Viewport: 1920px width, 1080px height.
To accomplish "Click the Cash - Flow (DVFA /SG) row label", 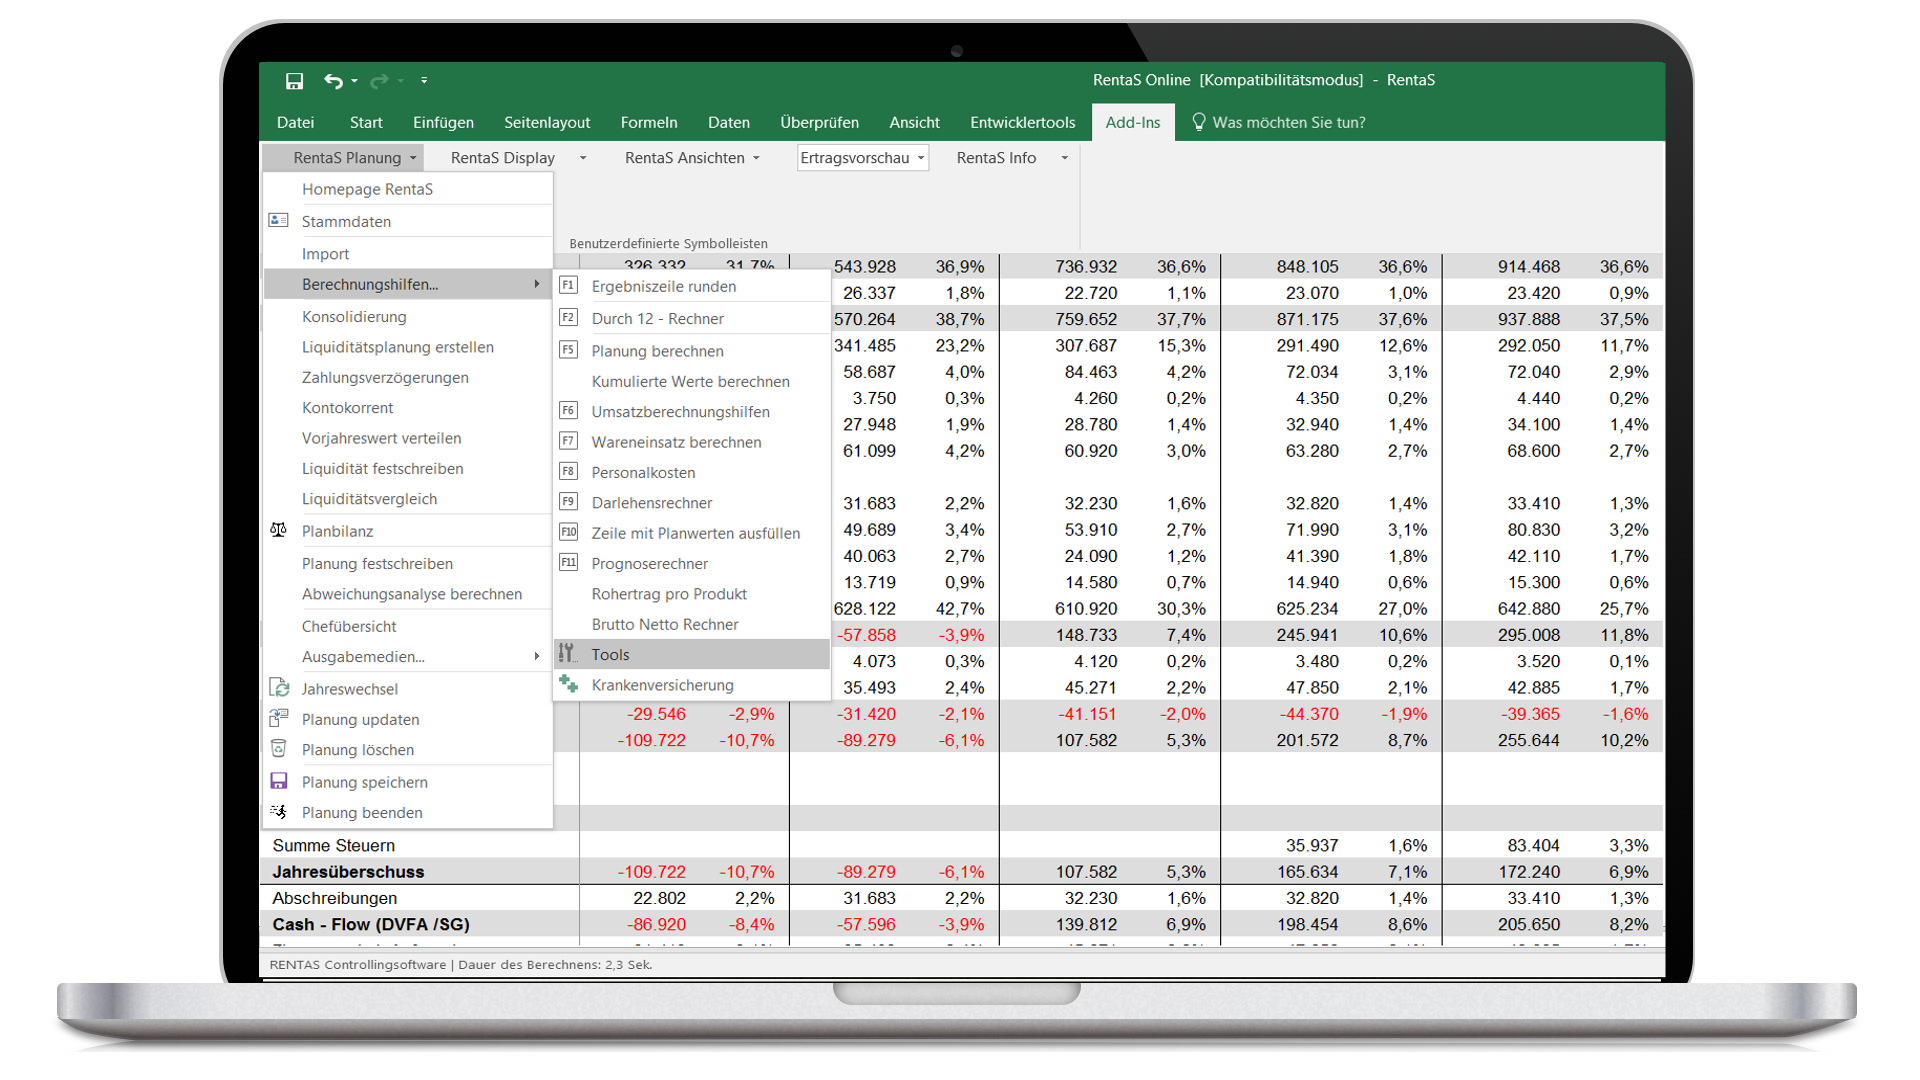I will pyautogui.click(x=371, y=924).
